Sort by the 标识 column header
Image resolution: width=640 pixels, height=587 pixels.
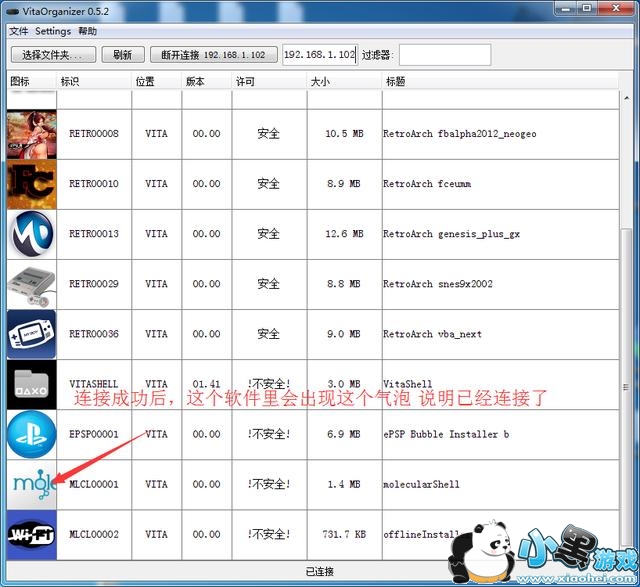pyautogui.click(x=94, y=81)
